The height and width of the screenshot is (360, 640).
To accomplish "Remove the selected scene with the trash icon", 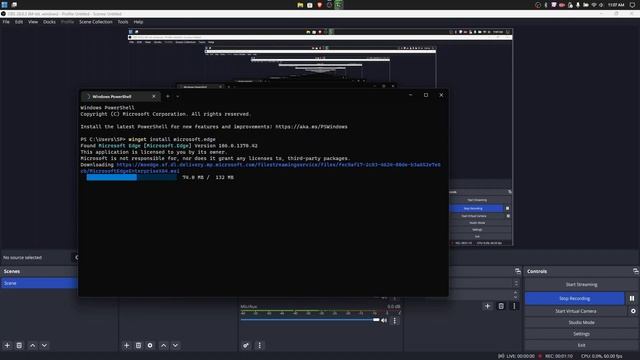I will [19, 345].
